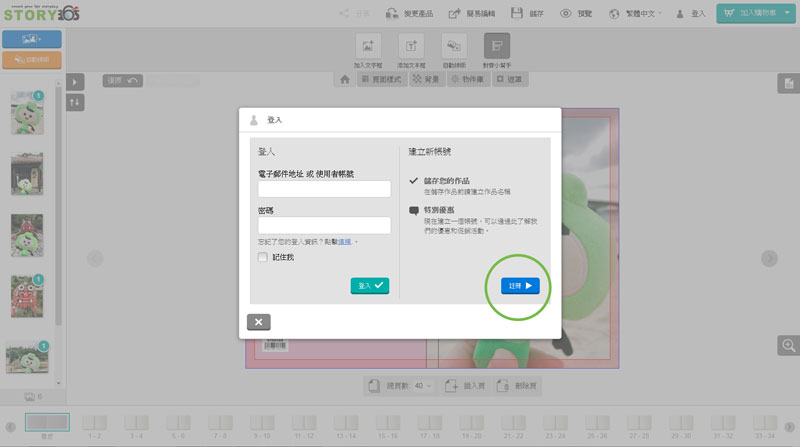The height and width of the screenshot is (447, 800).
Task: Expand the 加入購物車 cart dropdown arrow
Action: pos(787,14)
